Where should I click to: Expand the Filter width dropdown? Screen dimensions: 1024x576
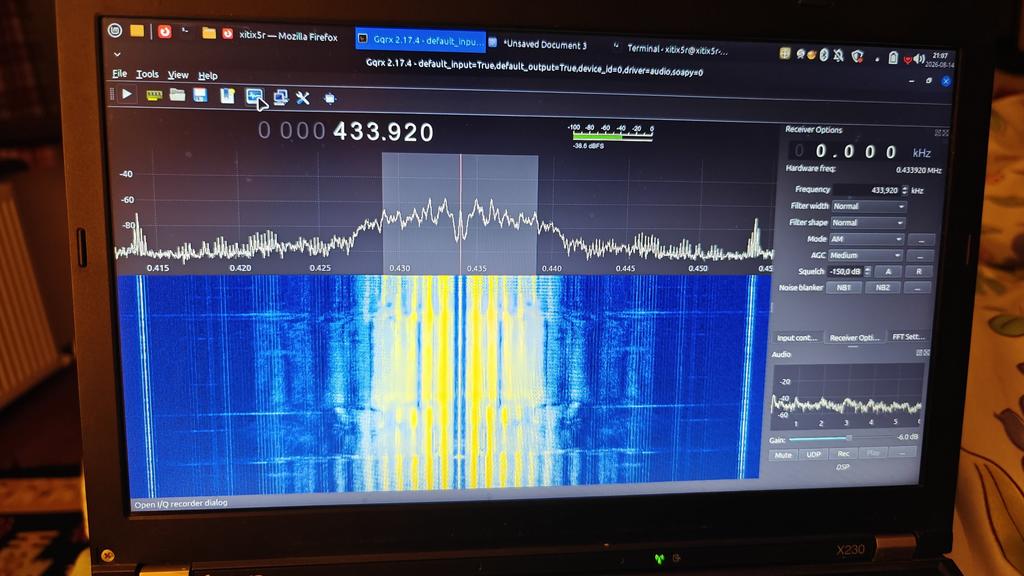coord(869,206)
